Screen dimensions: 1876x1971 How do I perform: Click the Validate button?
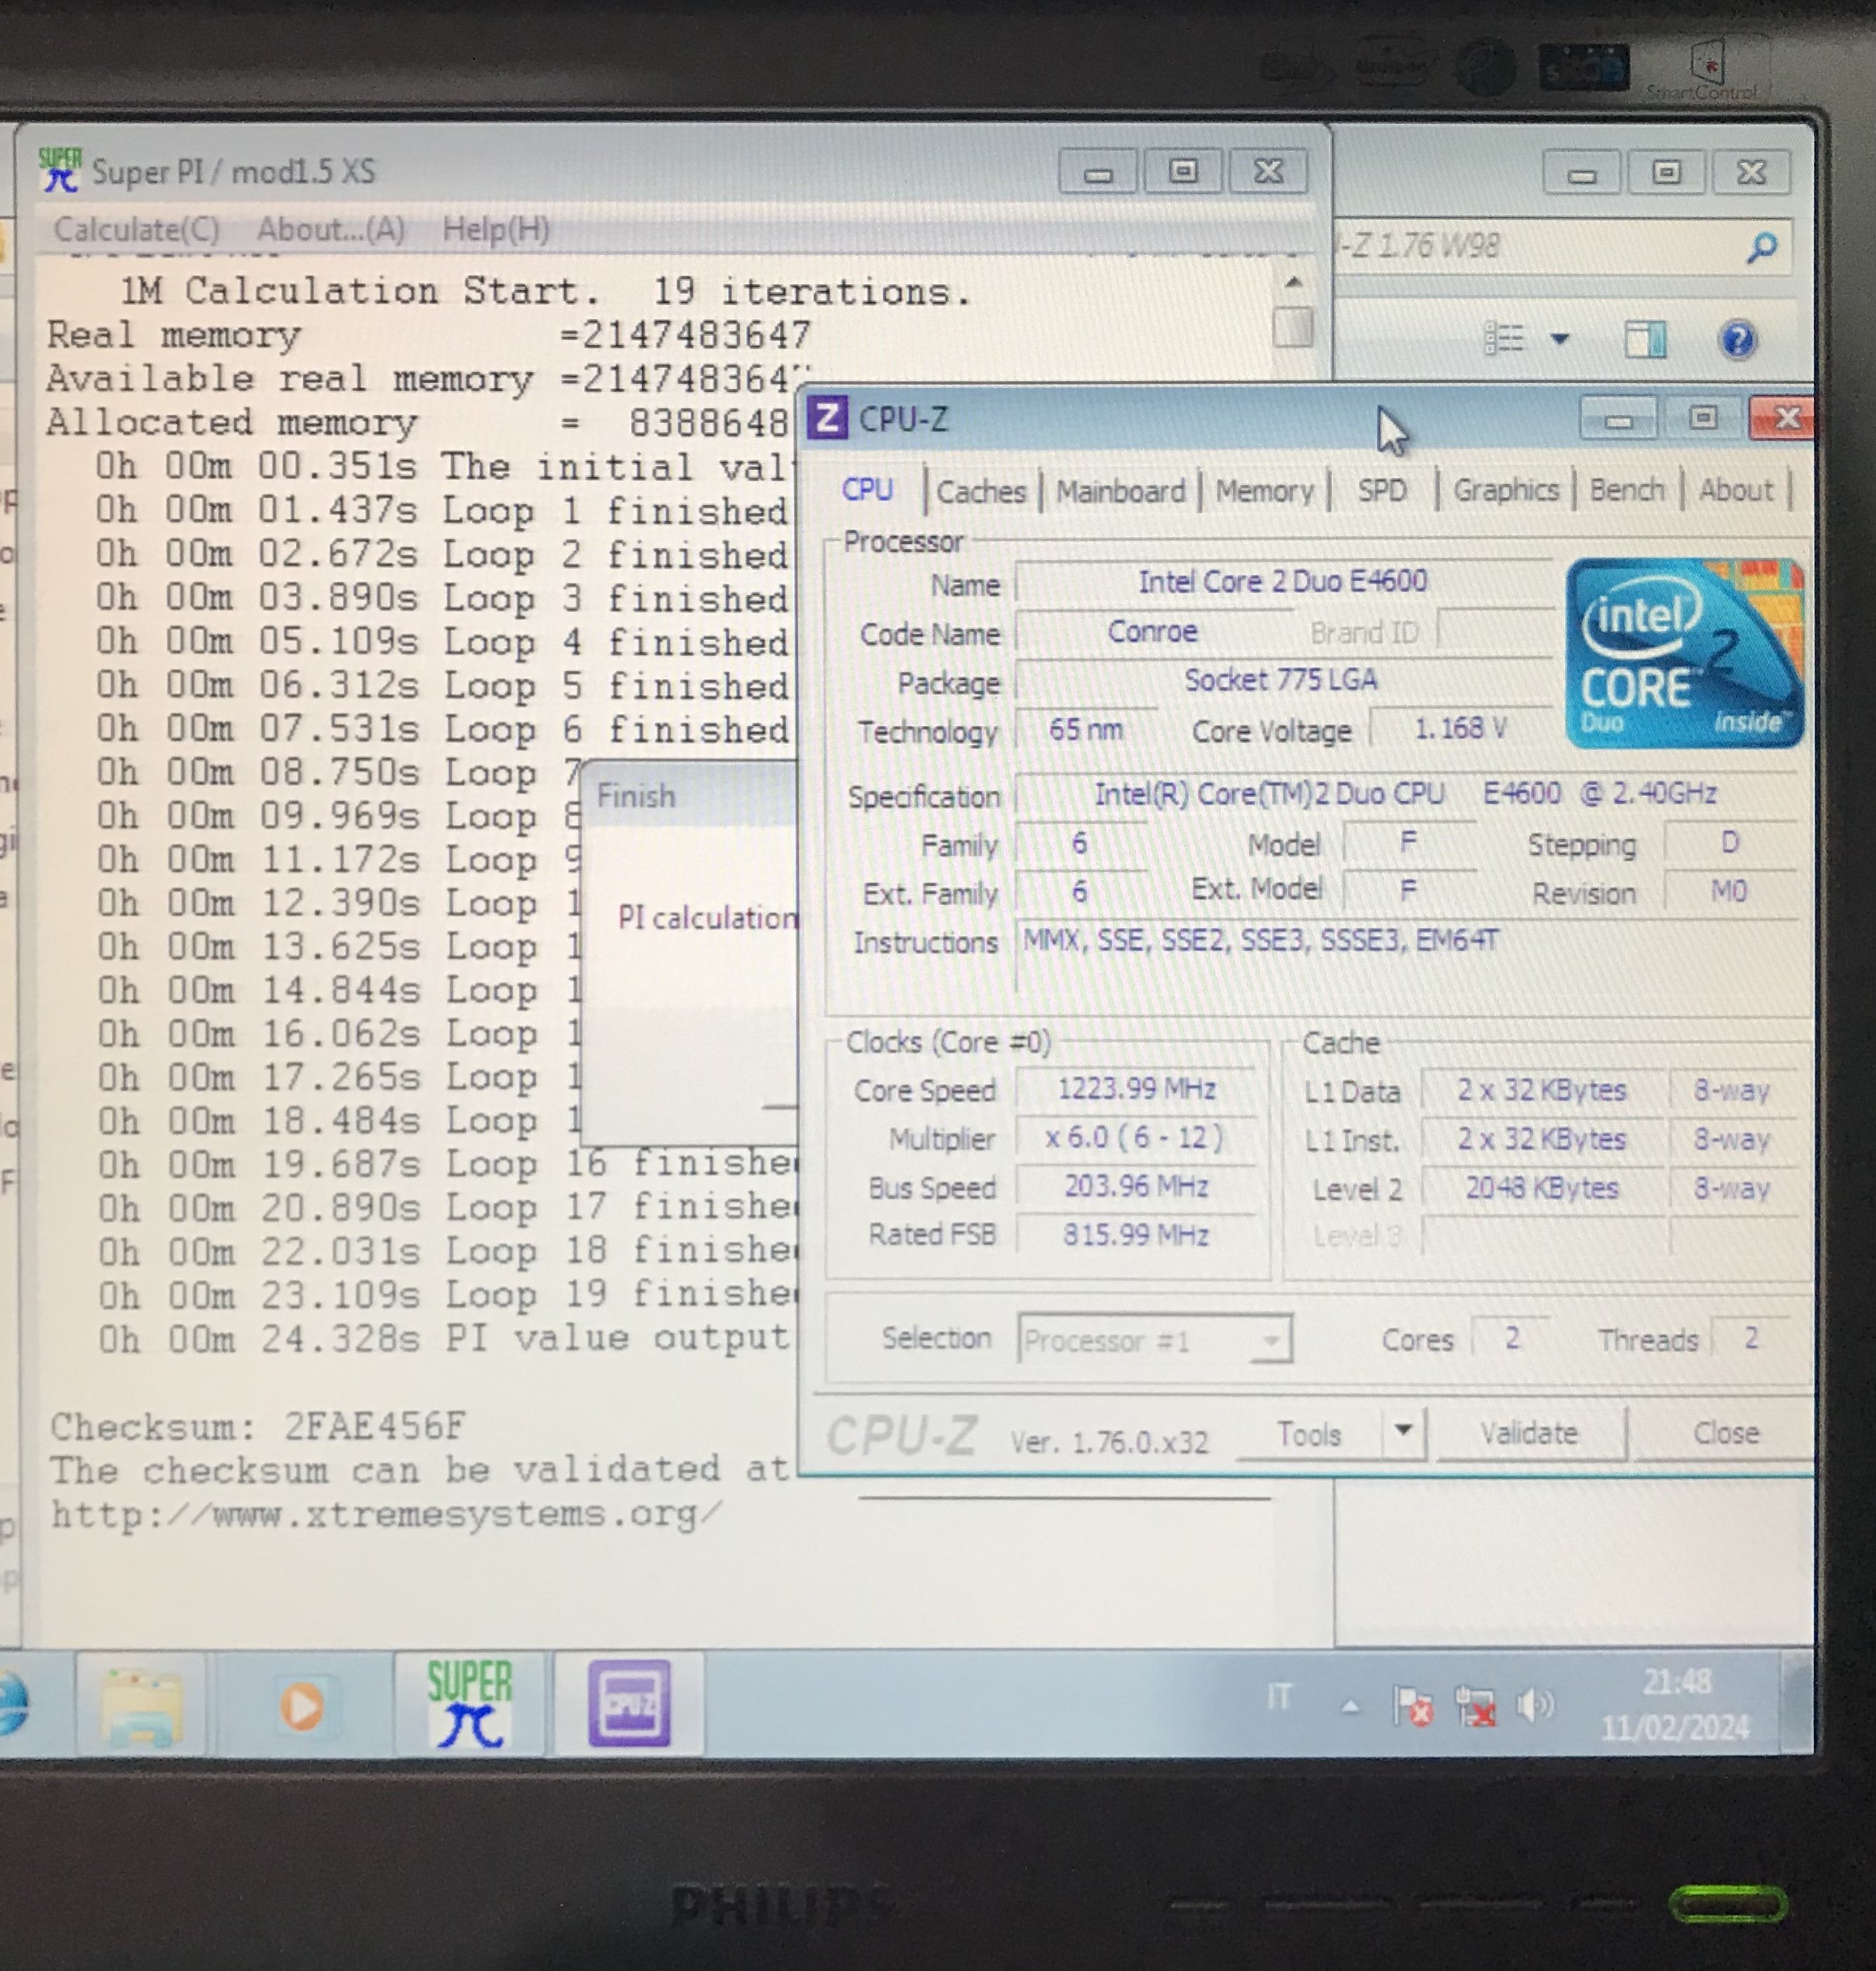pos(1528,1433)
